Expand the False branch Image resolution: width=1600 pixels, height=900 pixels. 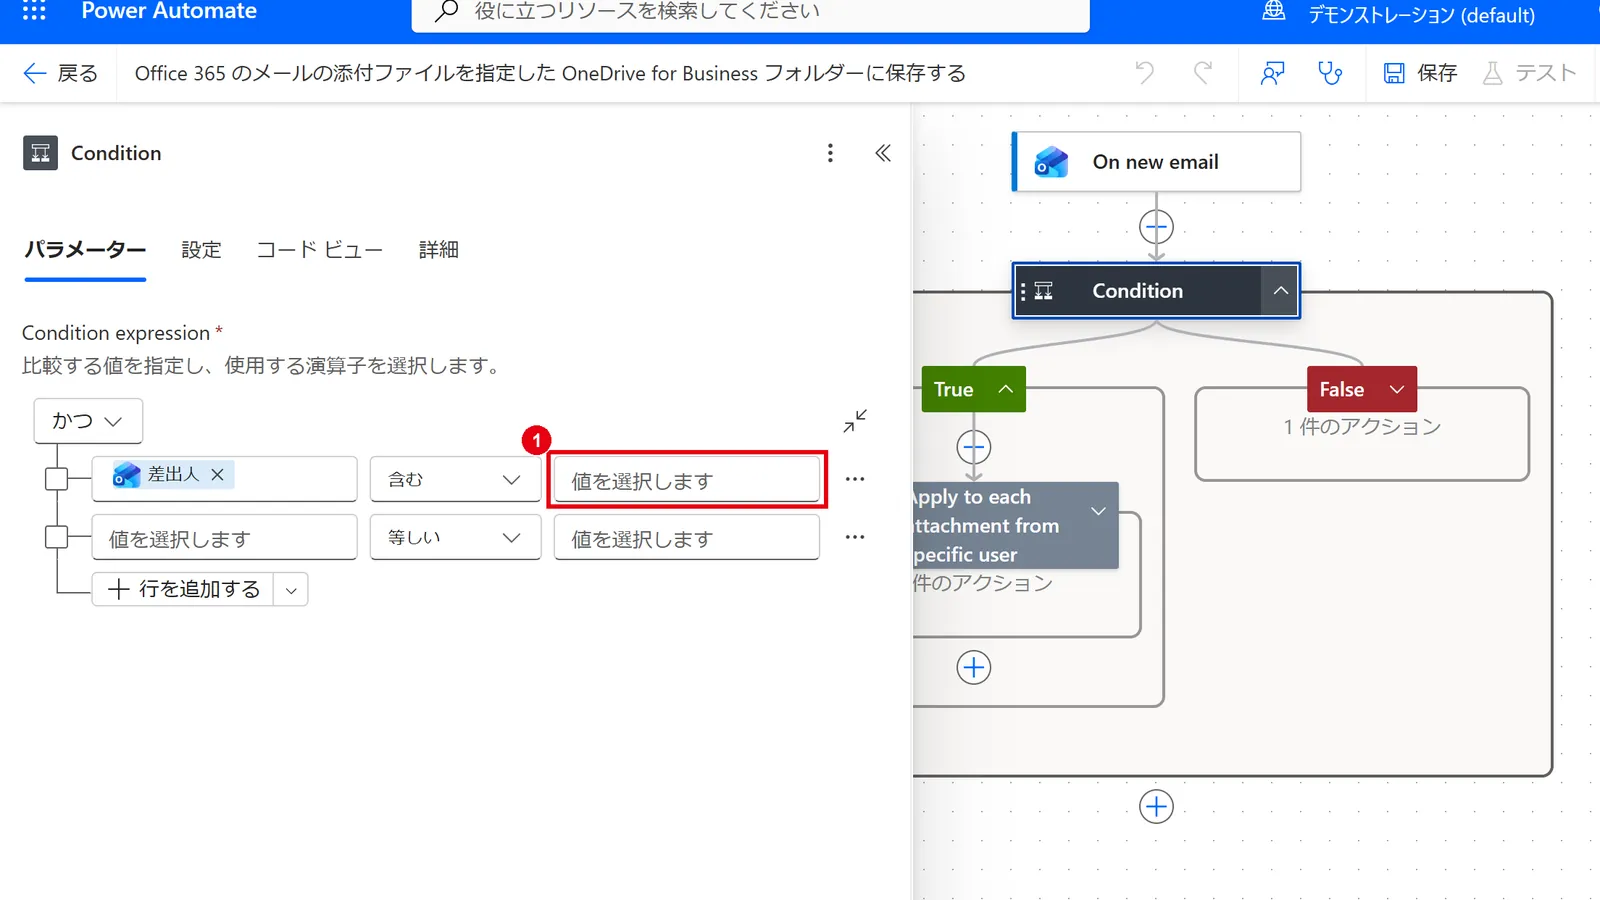(1397, 389)
